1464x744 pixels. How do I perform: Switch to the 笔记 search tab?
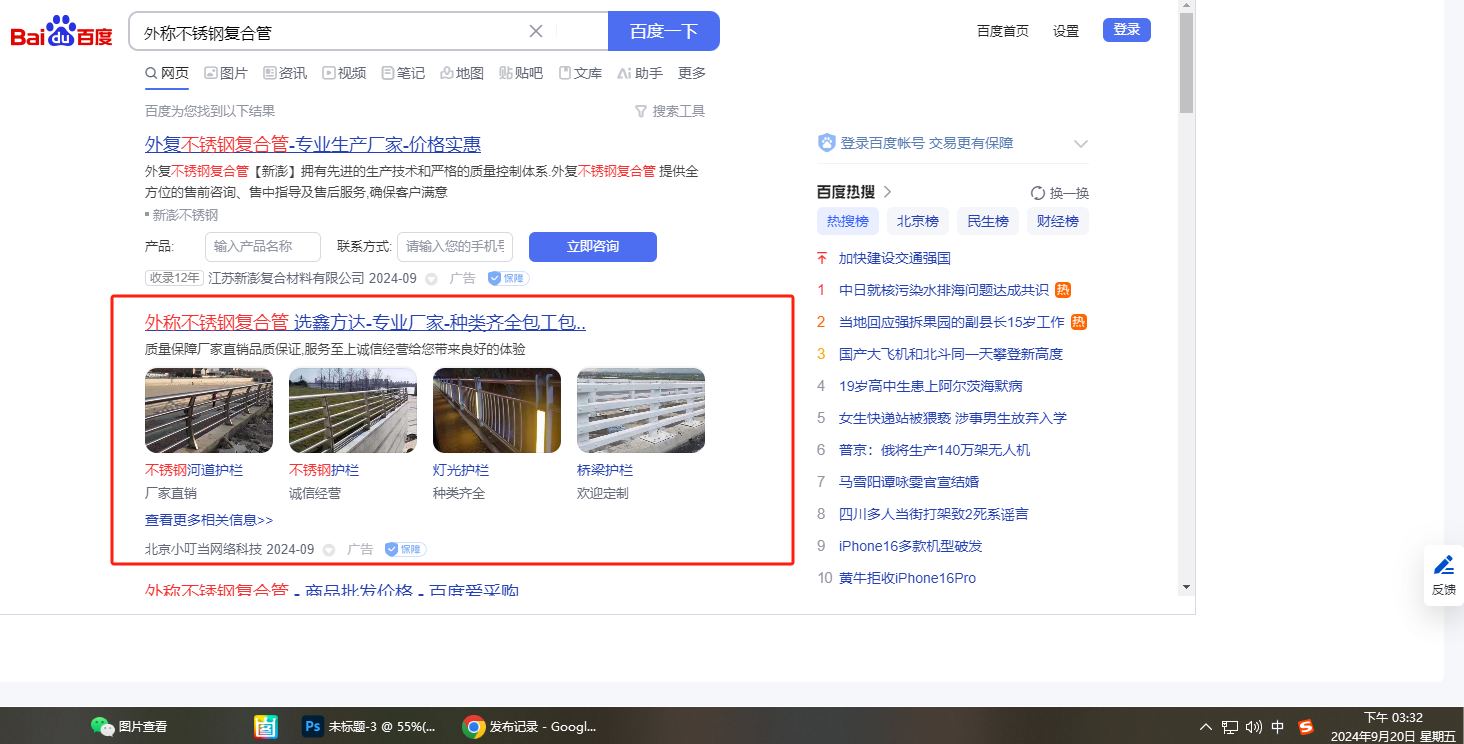point(403,73)
